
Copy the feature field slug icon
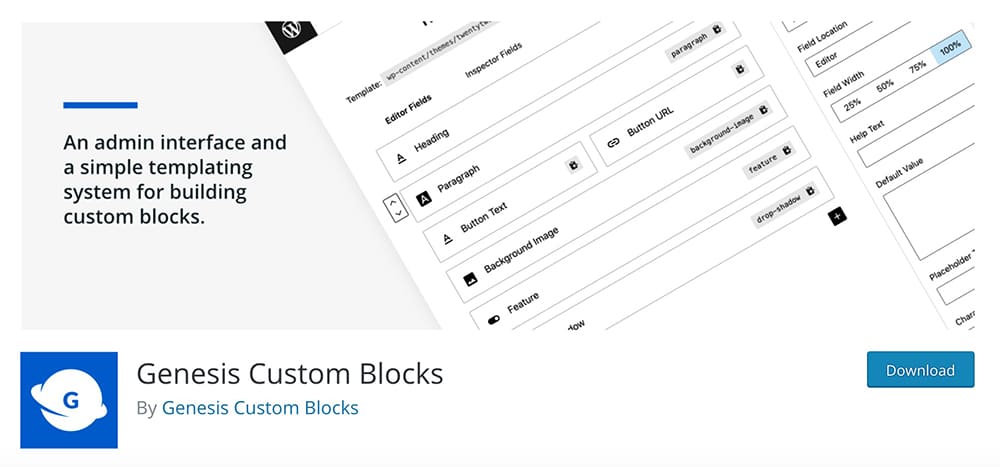click(787, 151)
